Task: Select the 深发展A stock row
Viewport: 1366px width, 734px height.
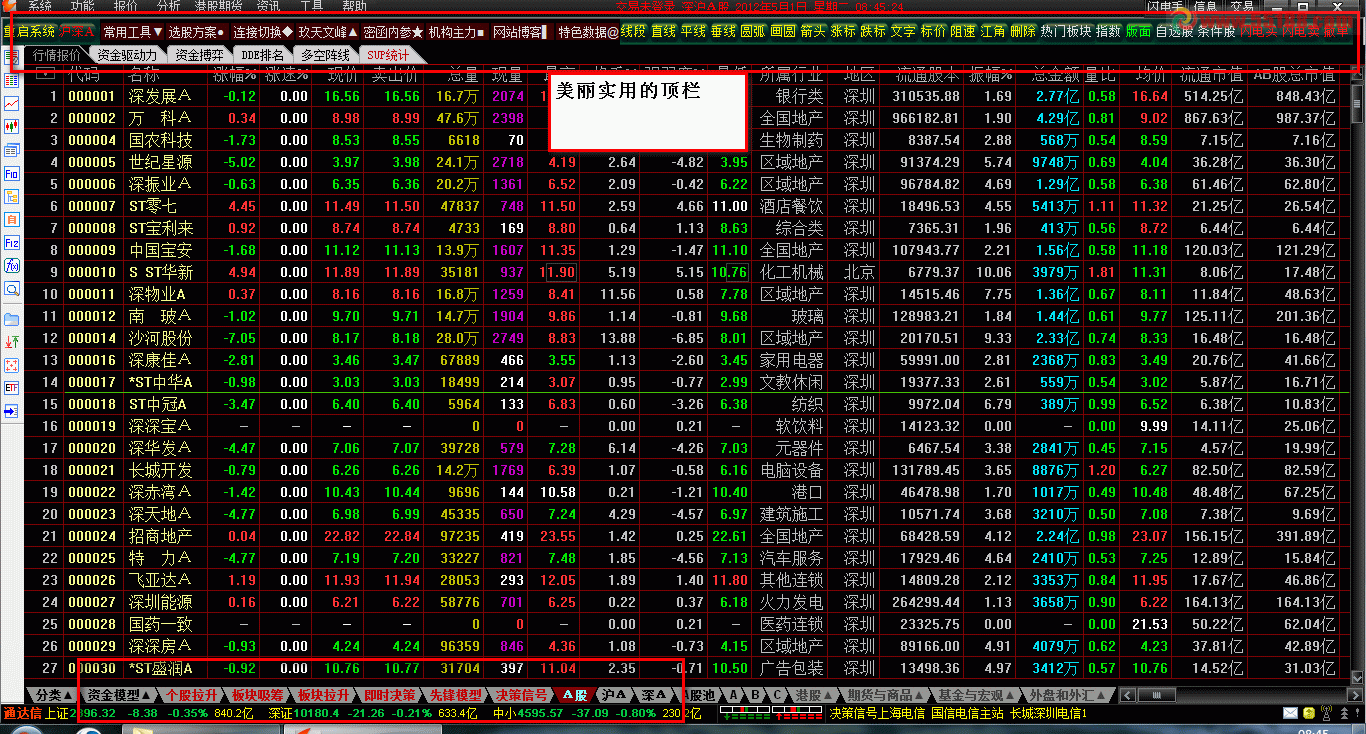Action: (x=686, y=96)
